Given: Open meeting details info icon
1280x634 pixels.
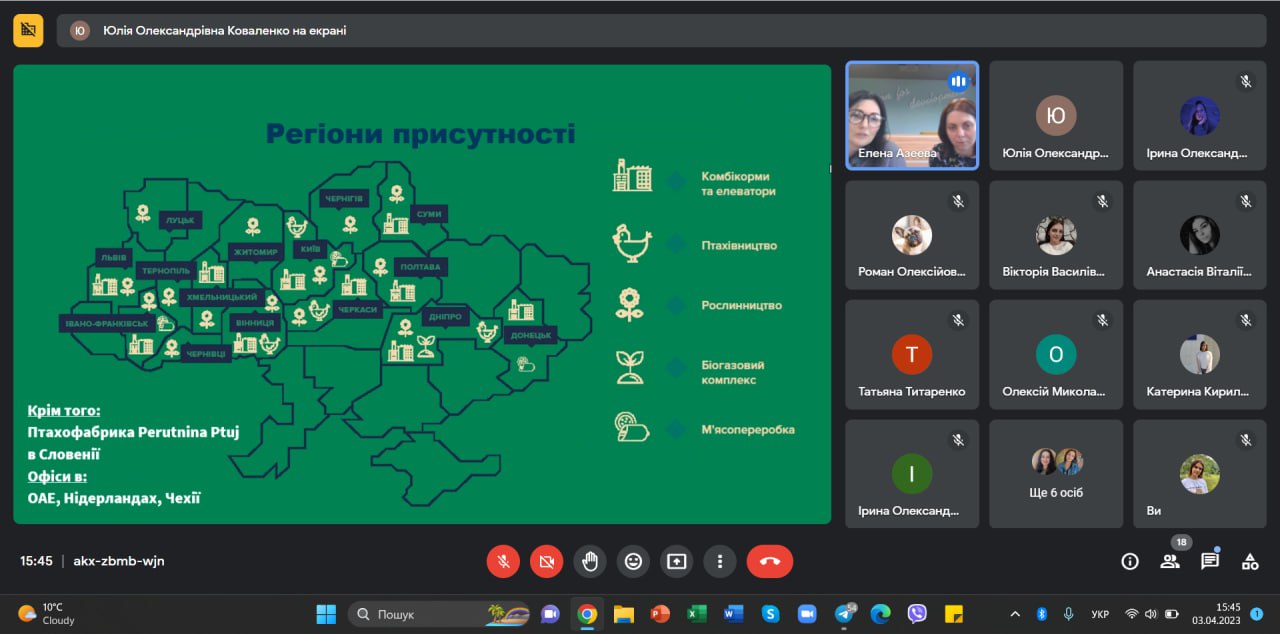Looking at the screenshot, I should pos(1130,561).
